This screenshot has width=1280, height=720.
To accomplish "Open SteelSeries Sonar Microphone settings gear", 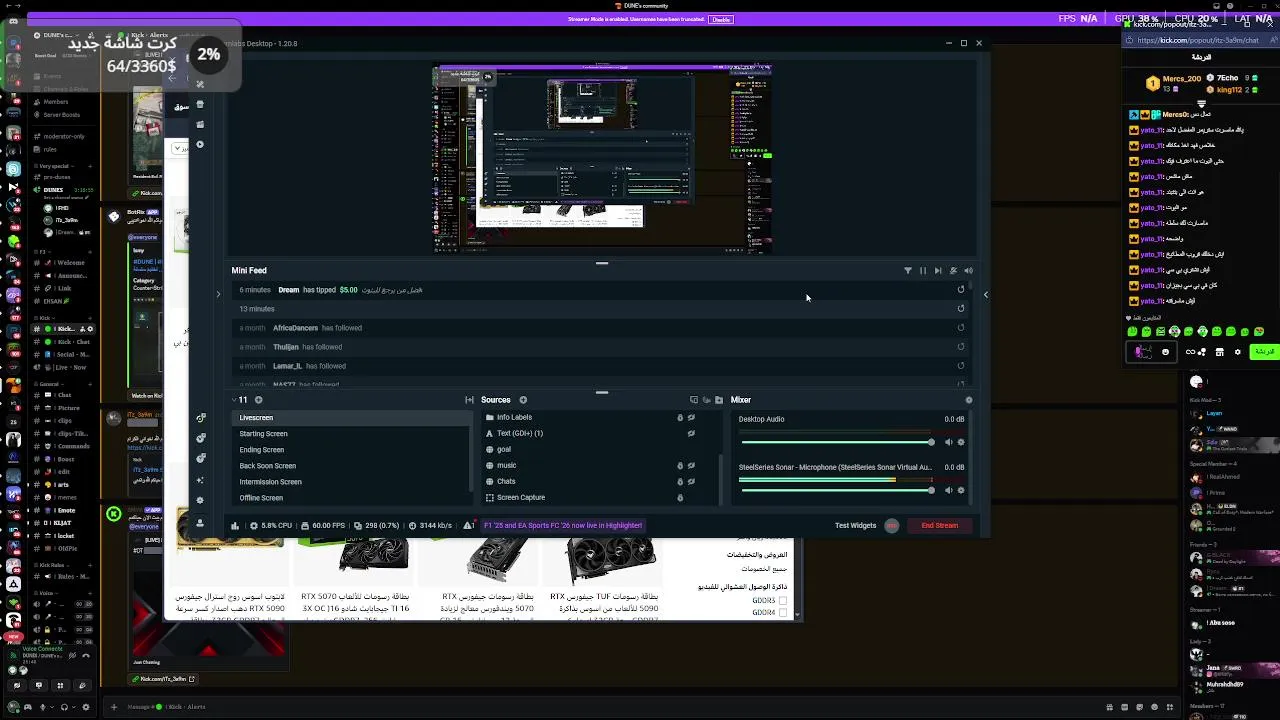I will (x=961, y=490).
